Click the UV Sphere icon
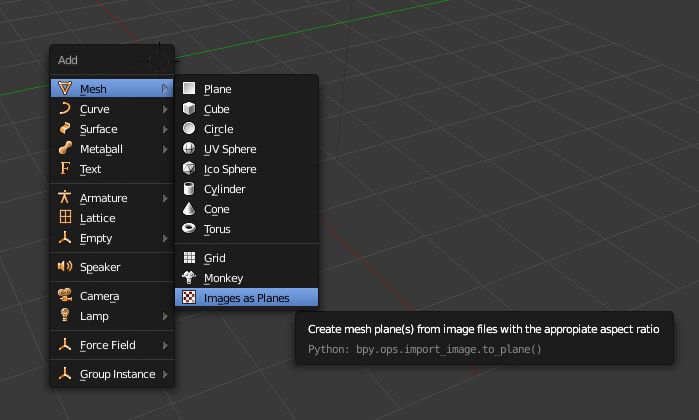 (x=189, y=148)
